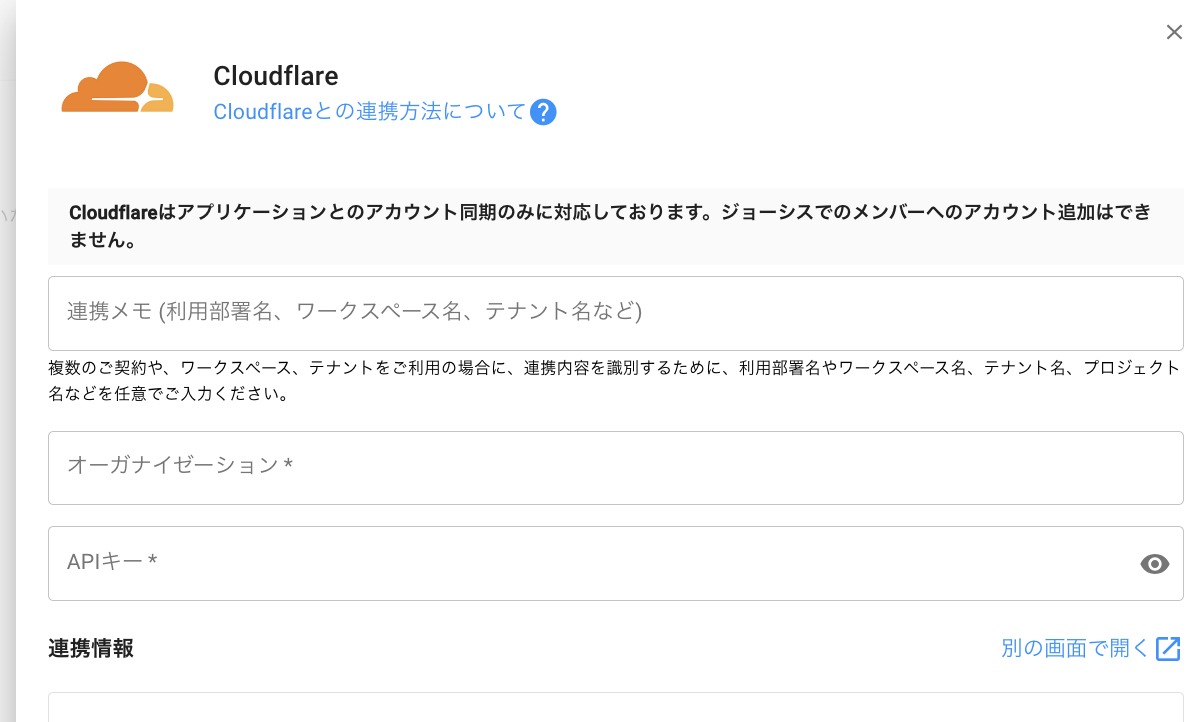Click the 連携情報 section heading
Image resolution: width=1204 pixels, height=722 pixels.
[91, 648]
